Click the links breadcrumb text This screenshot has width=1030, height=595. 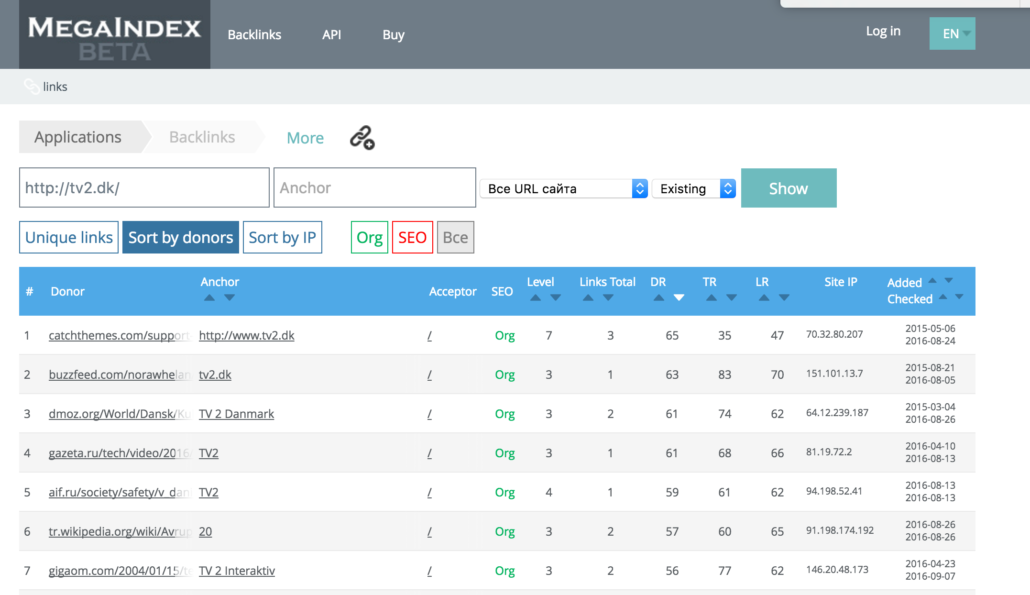point(55,87)
